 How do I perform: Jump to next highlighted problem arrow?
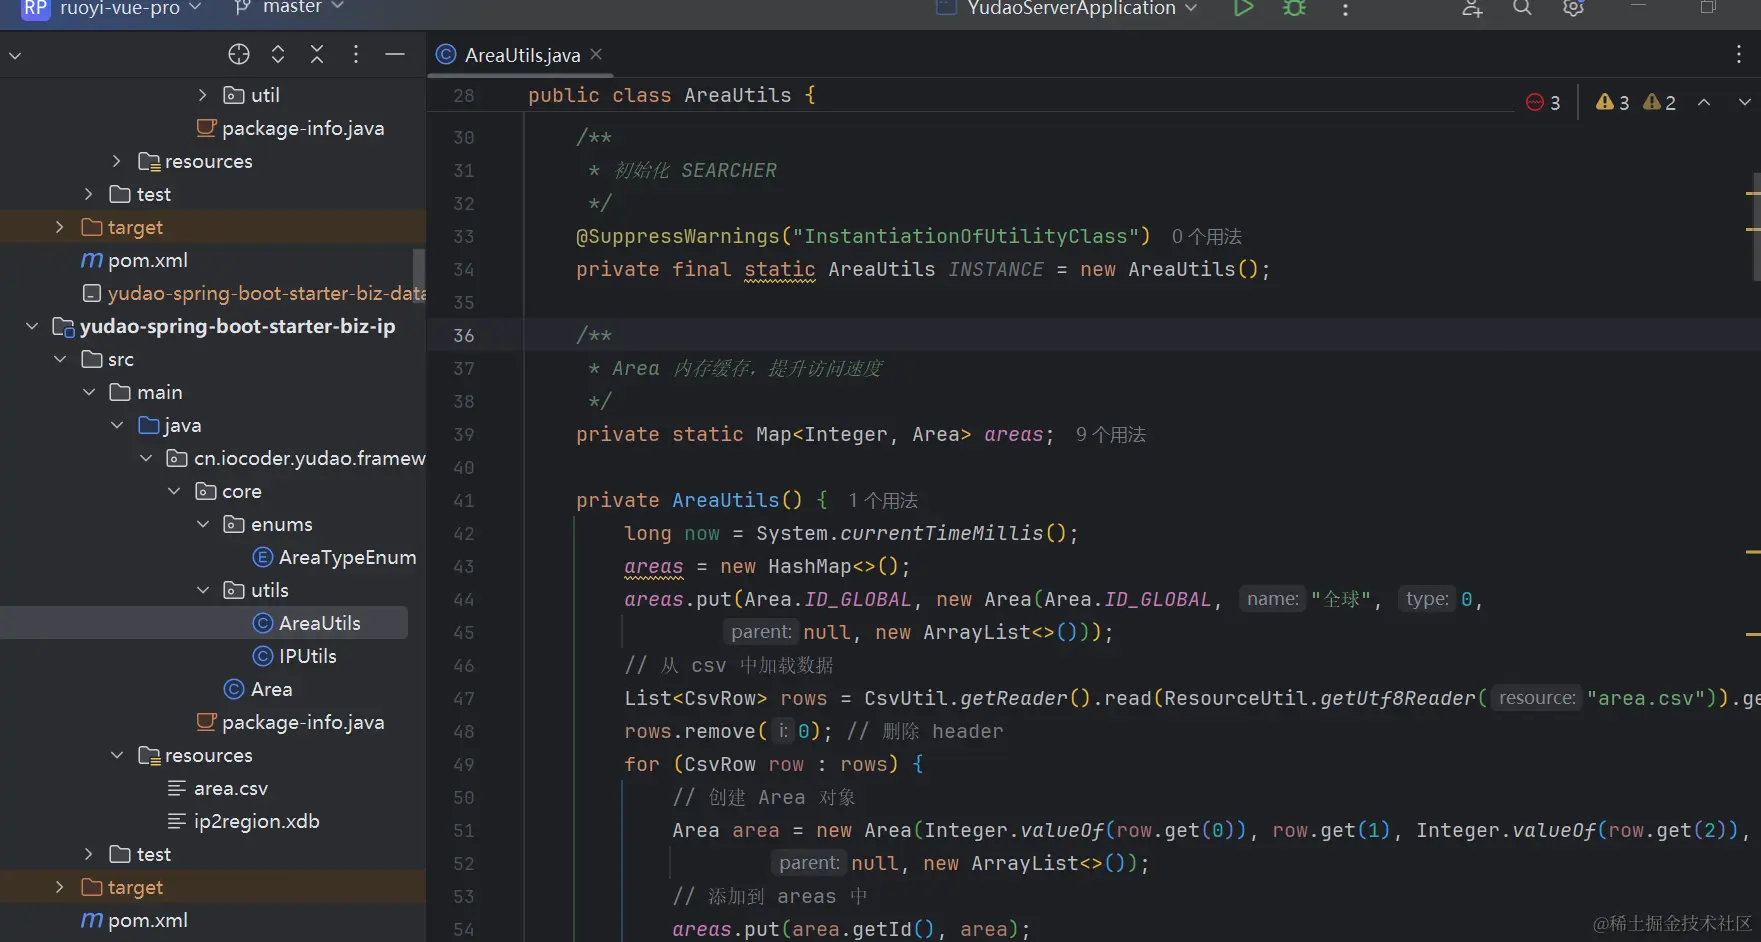click(x=1744, y=103)
